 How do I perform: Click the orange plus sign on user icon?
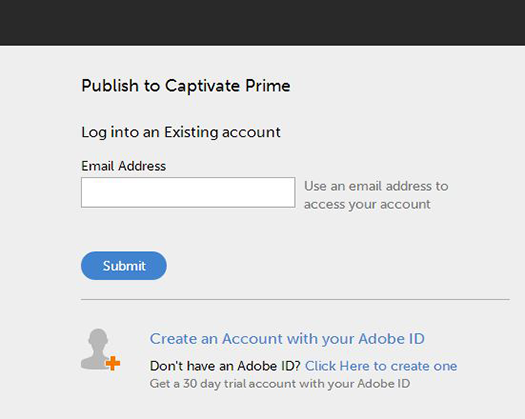pyautogui.click(x=113, y=363)
